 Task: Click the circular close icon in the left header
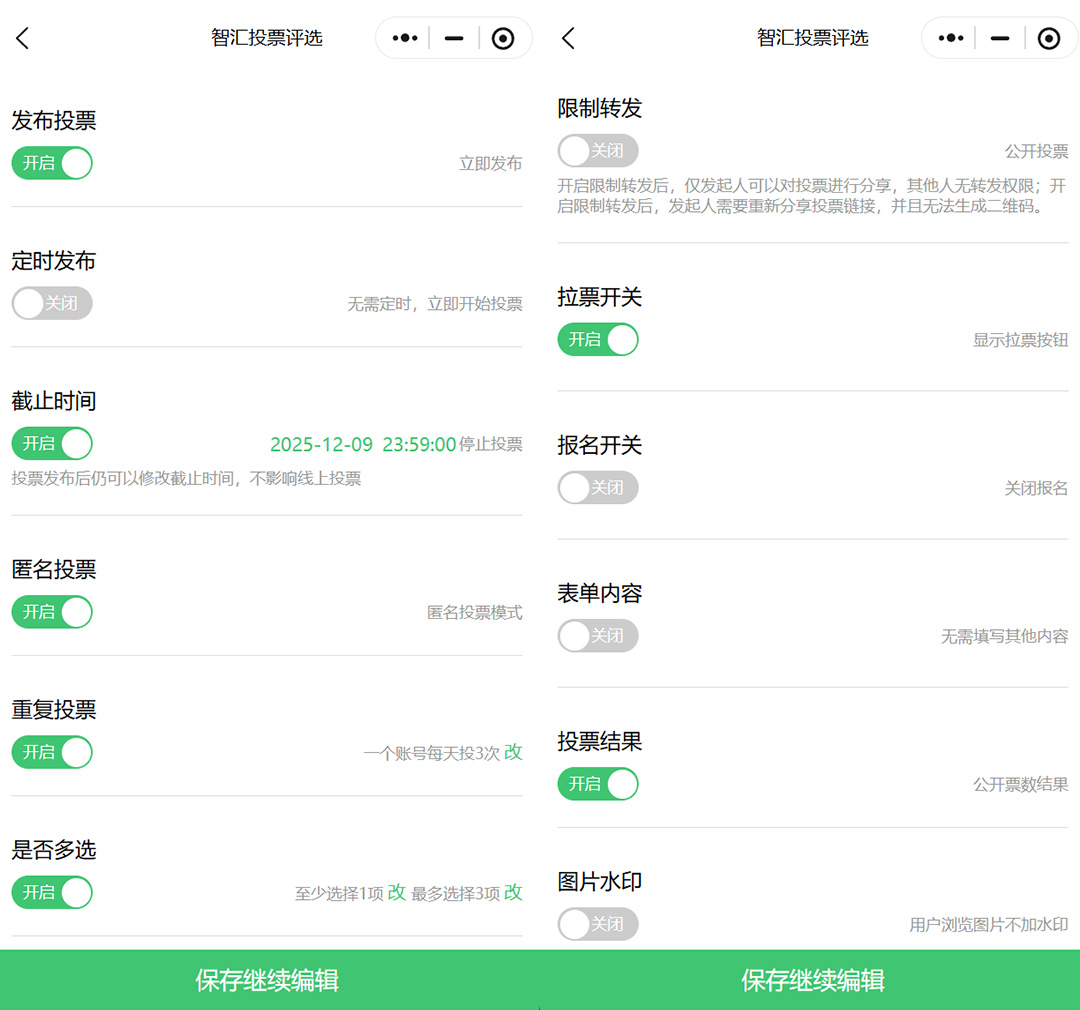coord(503,39)
